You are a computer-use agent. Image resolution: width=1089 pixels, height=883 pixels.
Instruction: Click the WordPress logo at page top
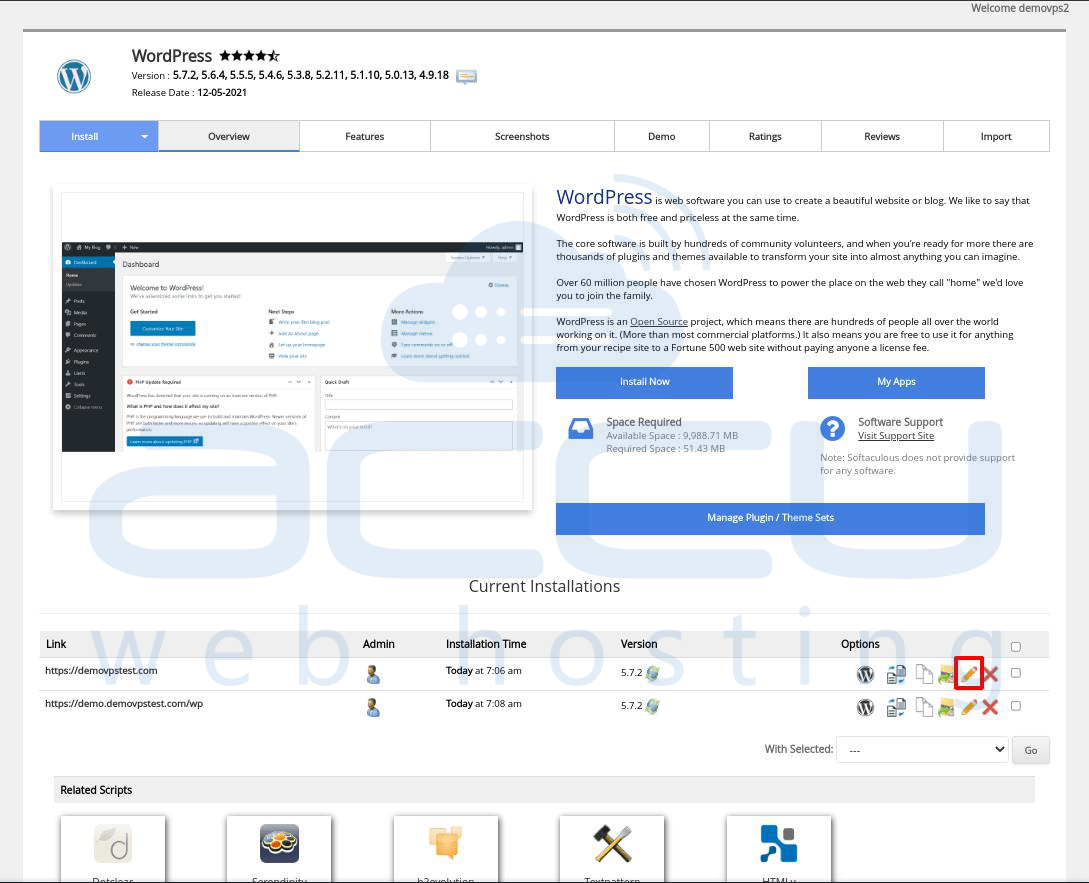point(74,76)
